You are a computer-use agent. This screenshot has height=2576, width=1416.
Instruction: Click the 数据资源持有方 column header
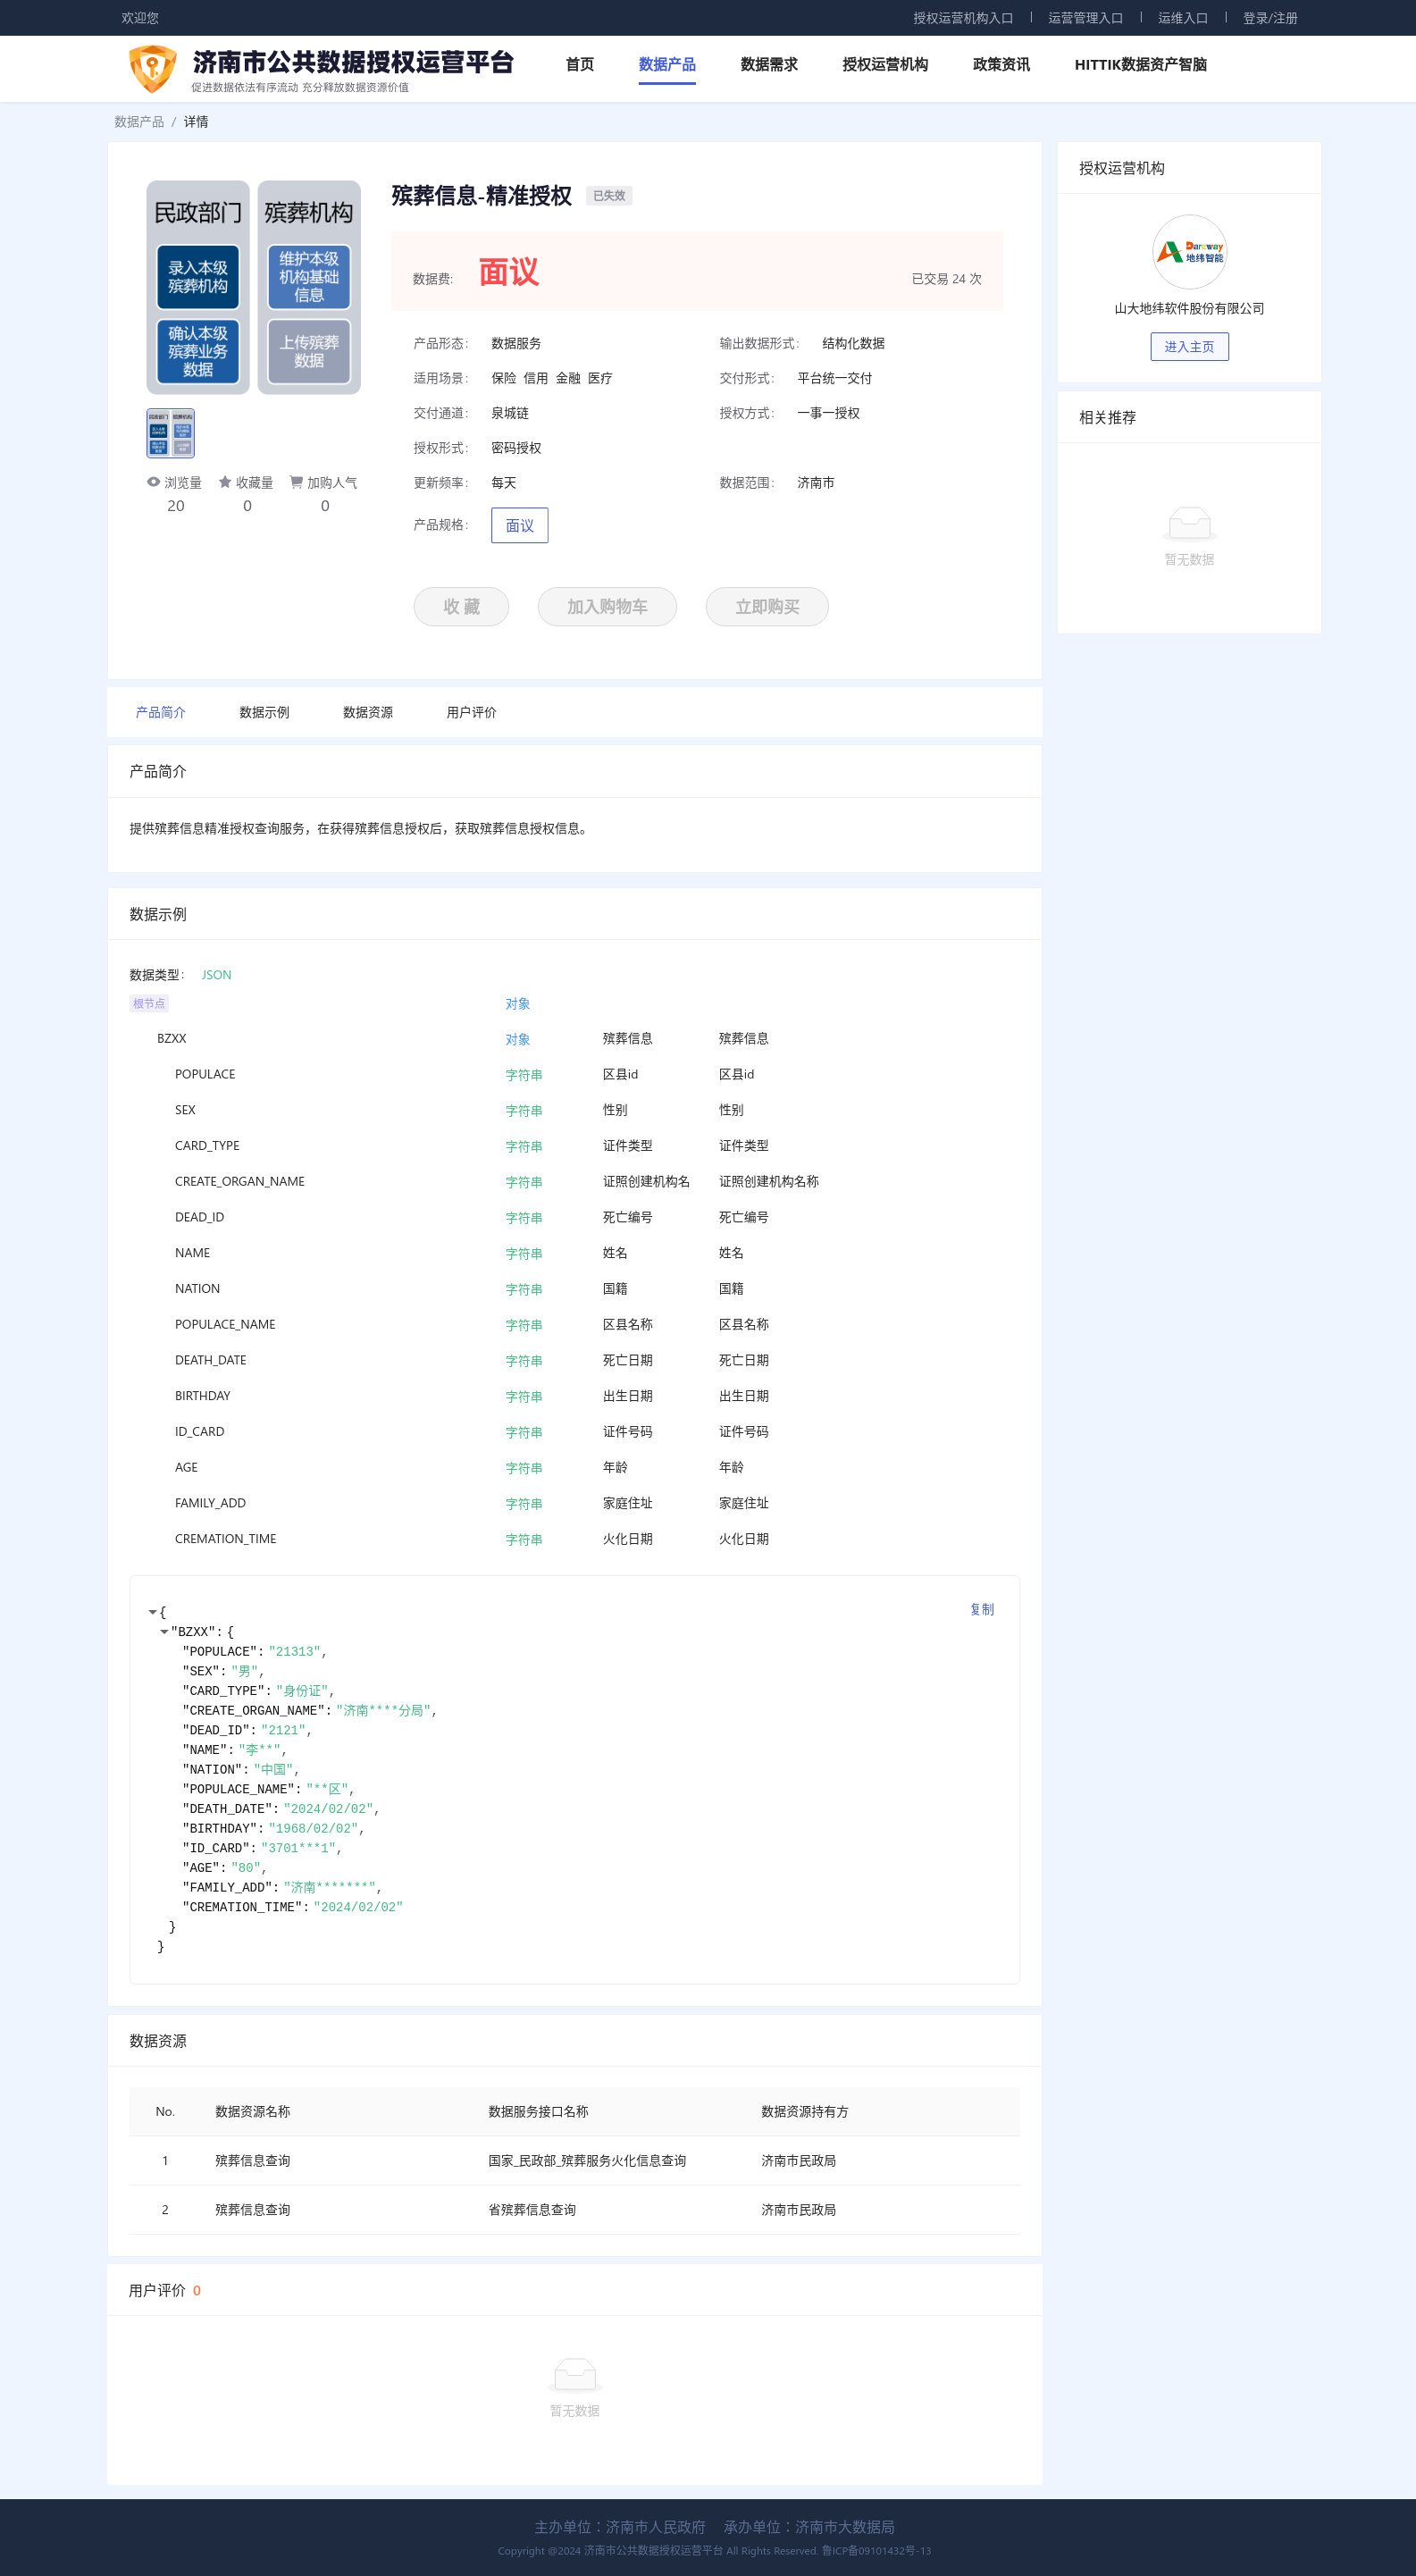805,2111
